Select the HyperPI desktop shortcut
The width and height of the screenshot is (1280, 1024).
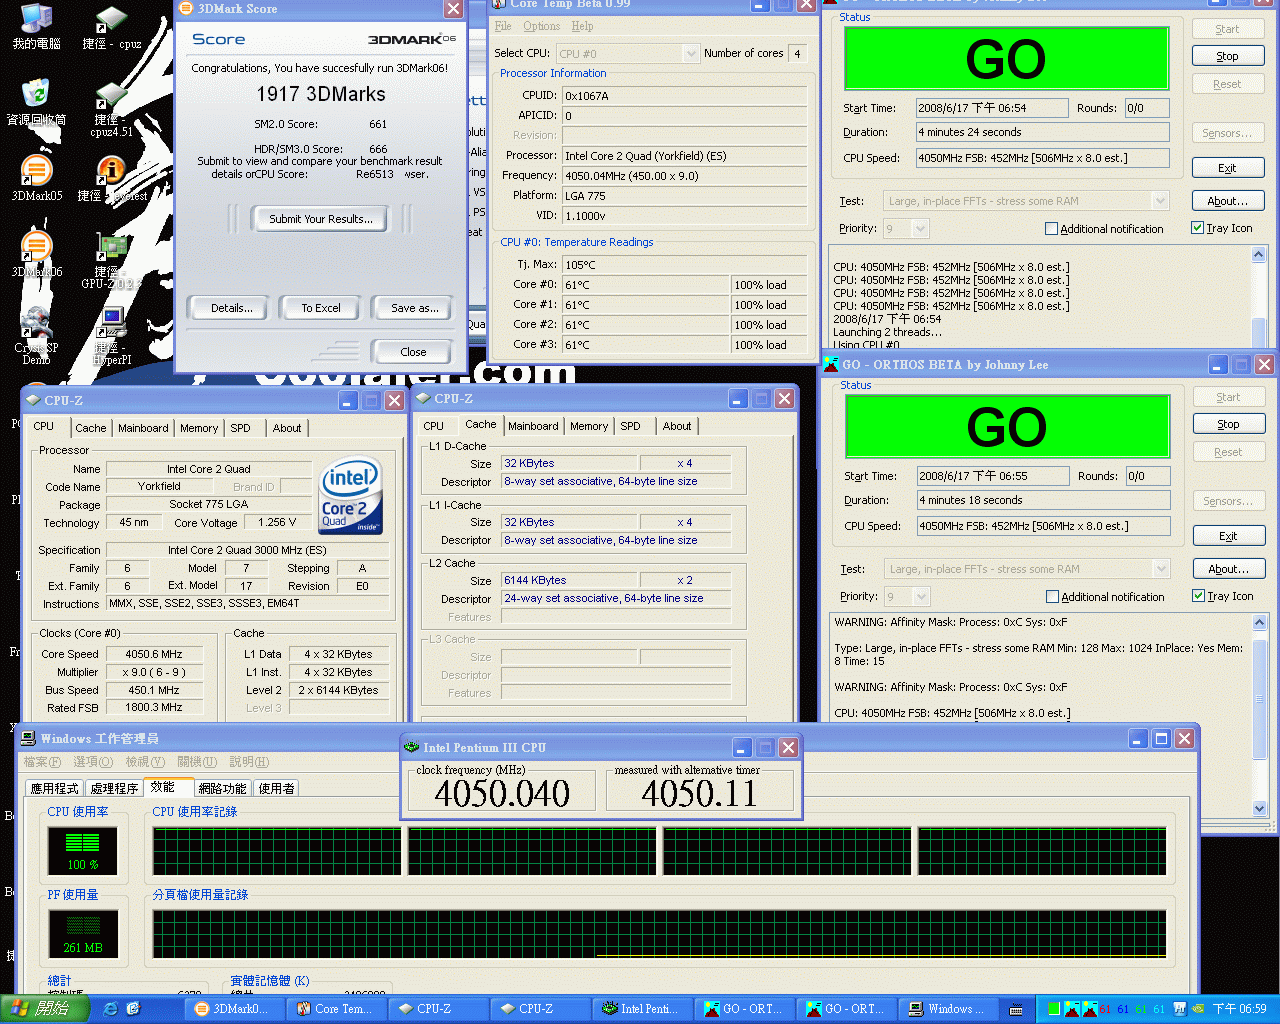[x=112, y=336]
